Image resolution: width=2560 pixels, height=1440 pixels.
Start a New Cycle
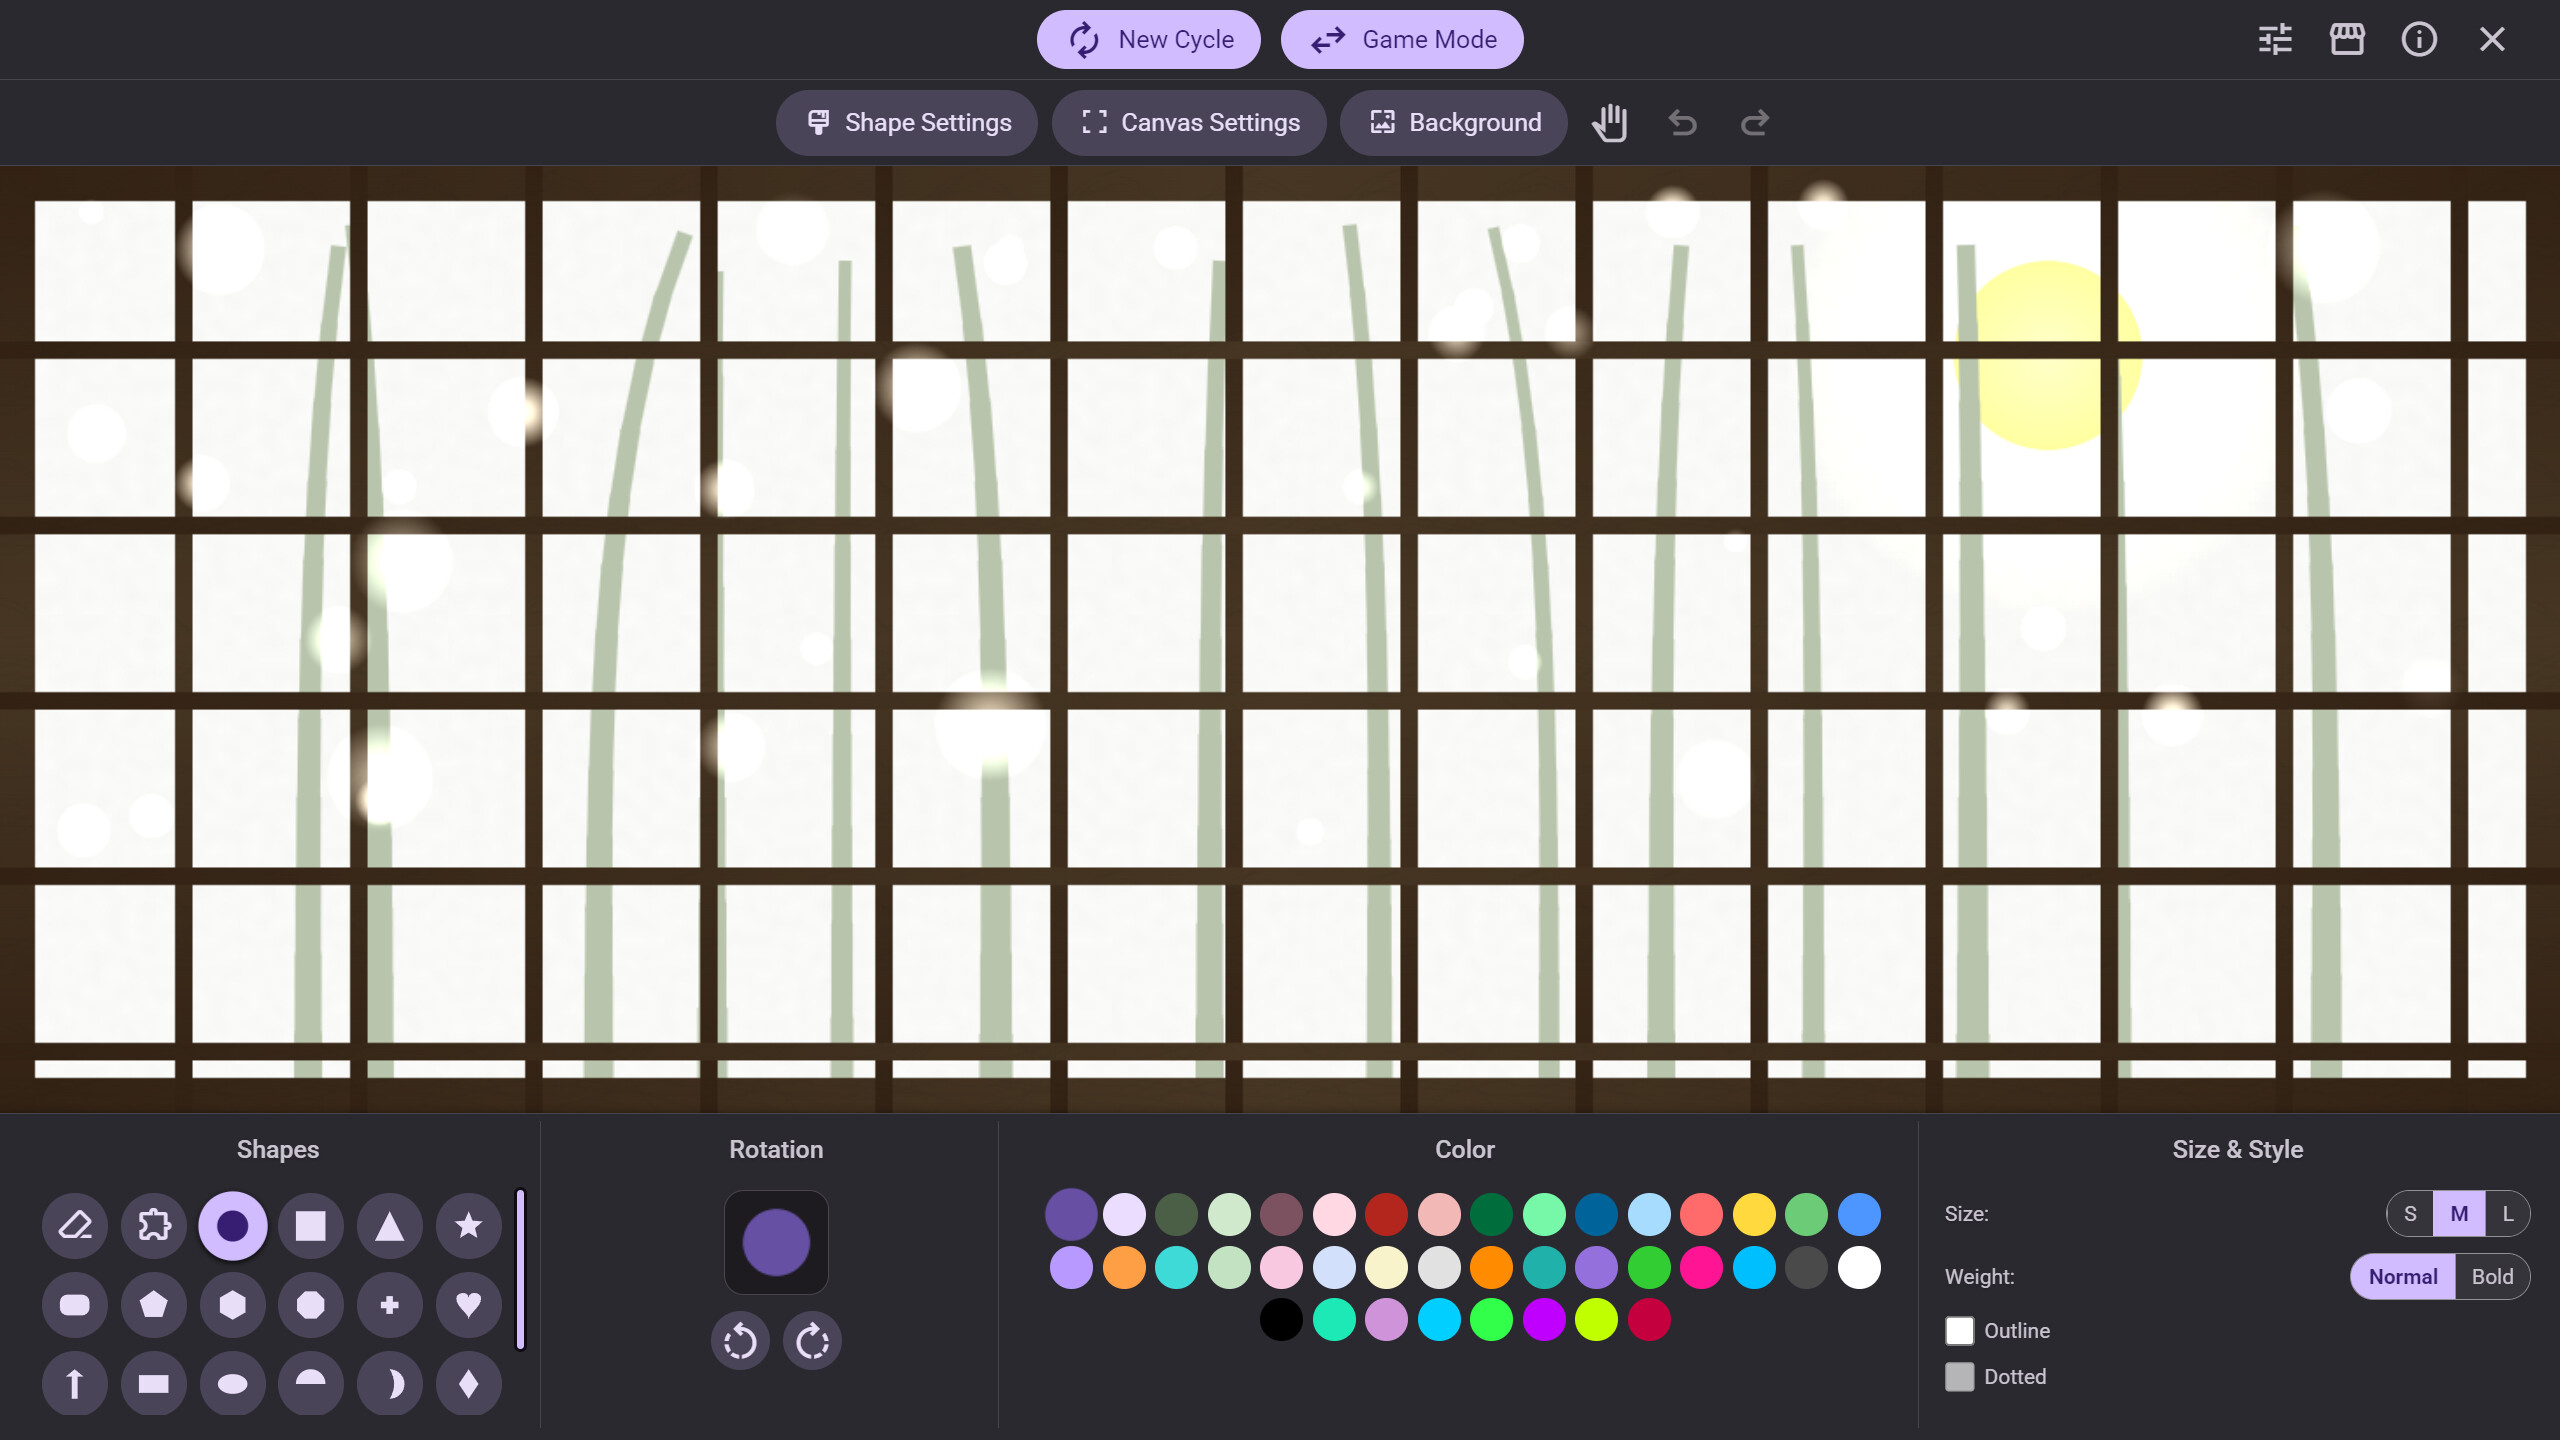[1148, 39]
